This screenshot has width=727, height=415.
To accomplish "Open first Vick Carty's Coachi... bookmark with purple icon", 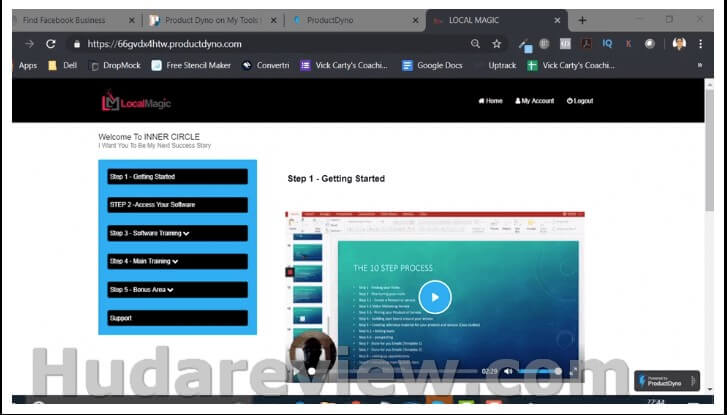I will 344,65.
